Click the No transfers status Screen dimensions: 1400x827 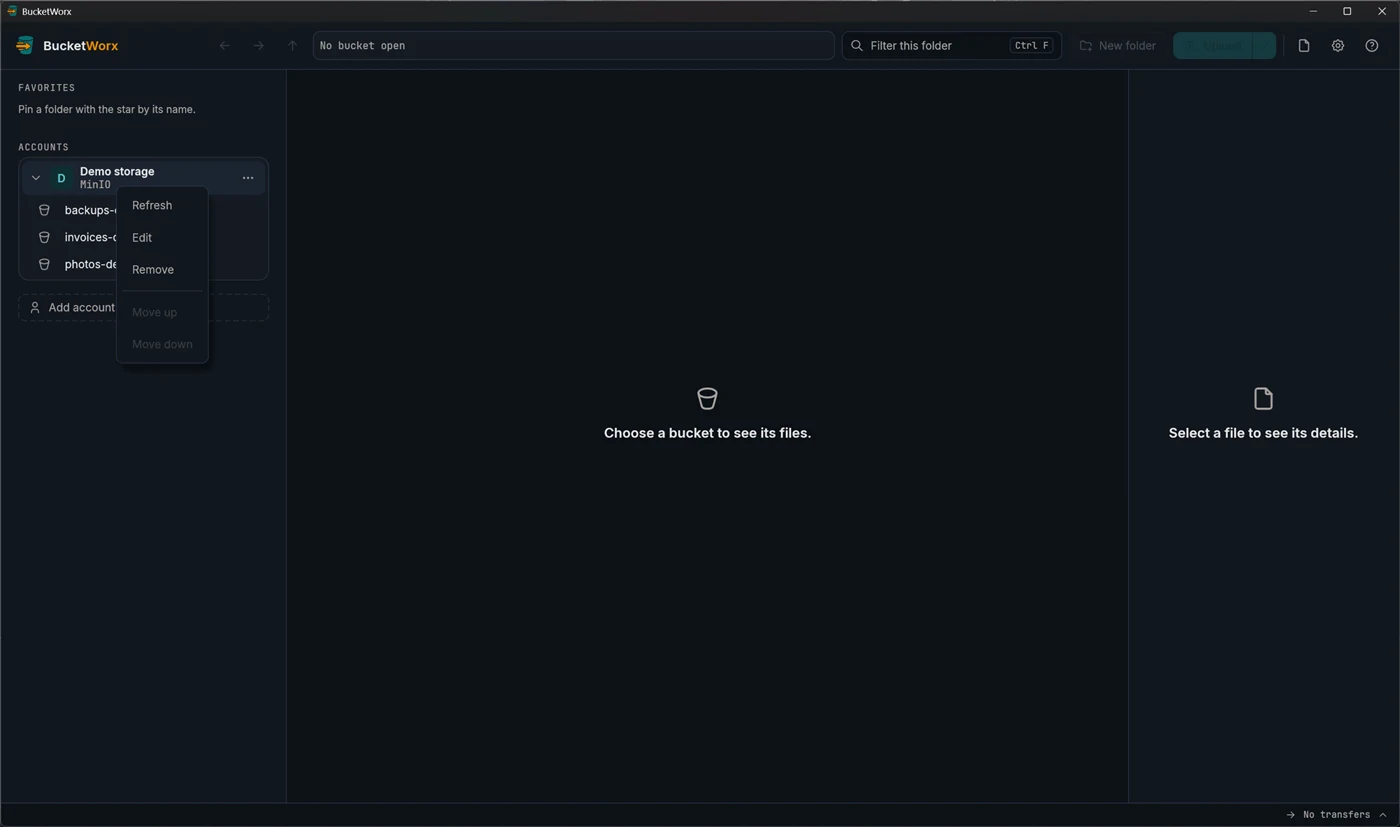[1336, 815]
